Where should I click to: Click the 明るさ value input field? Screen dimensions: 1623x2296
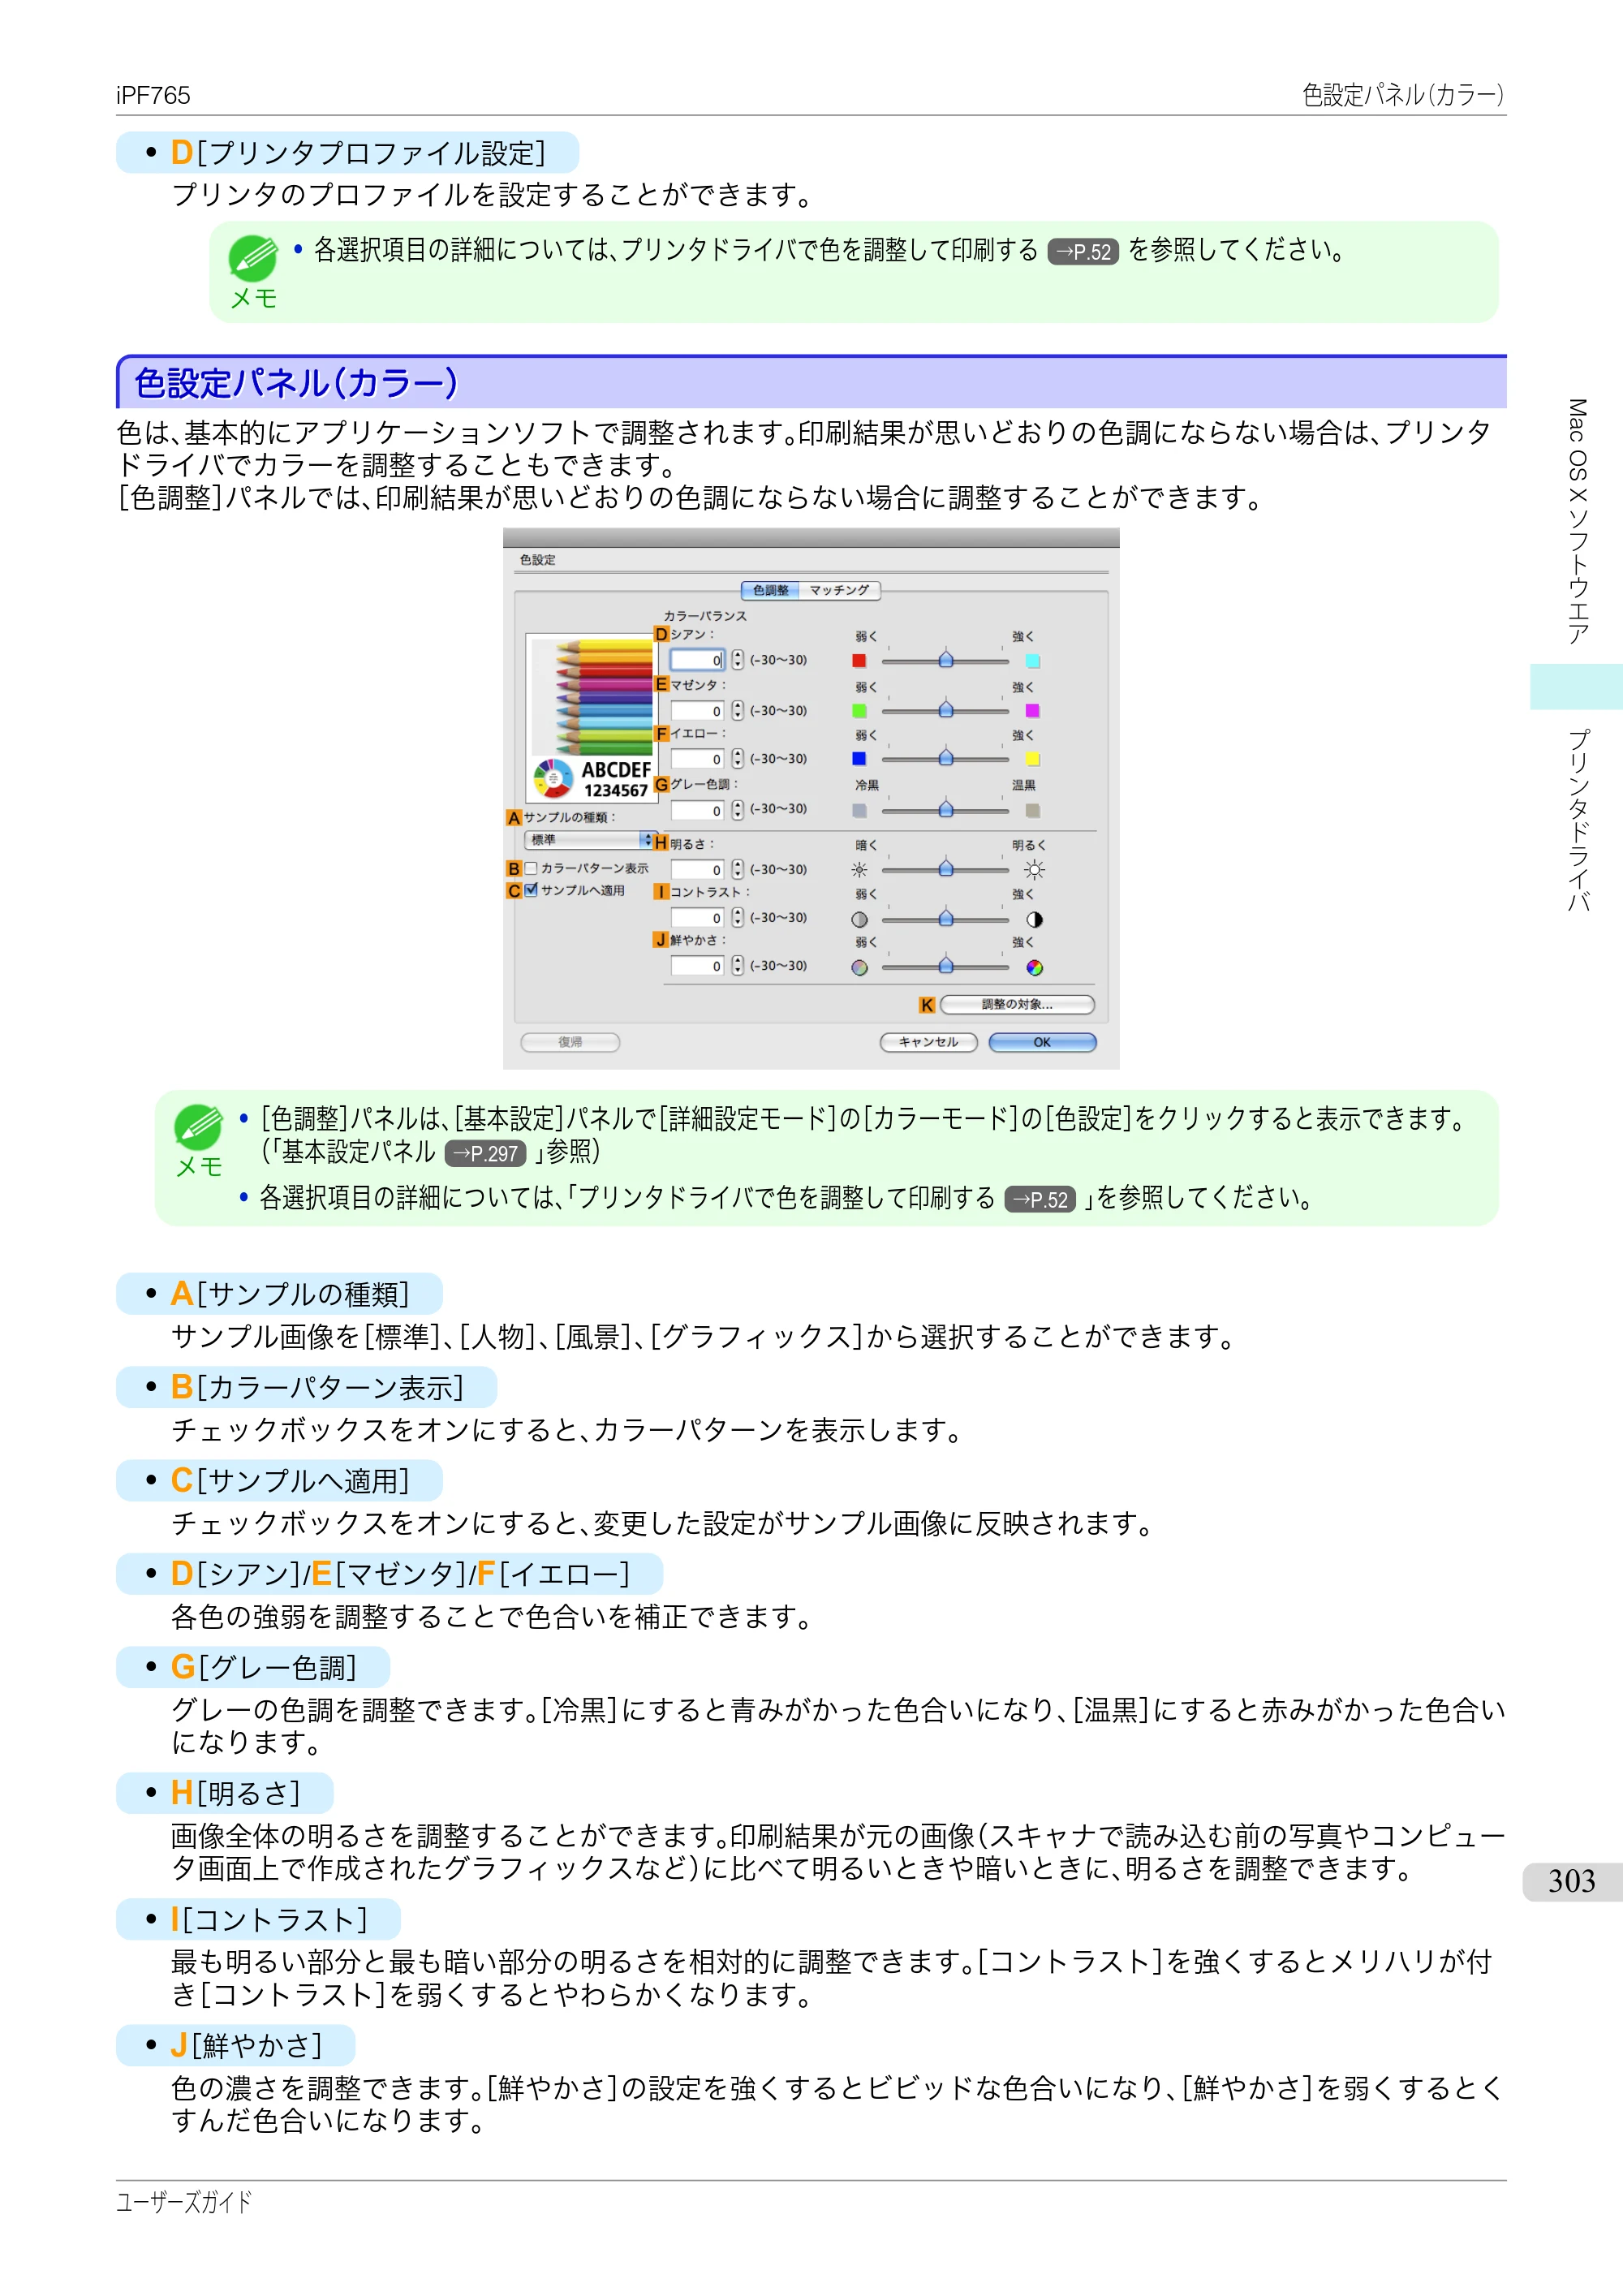pos(697,869)
